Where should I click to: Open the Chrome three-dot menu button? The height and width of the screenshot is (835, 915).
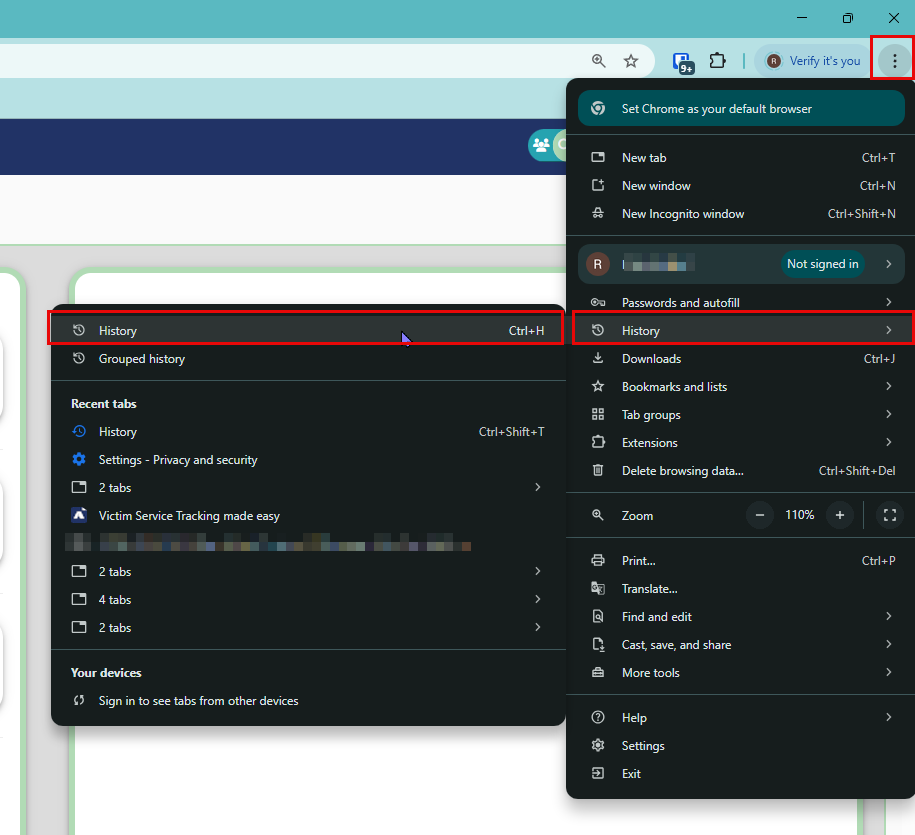point(894,61)
